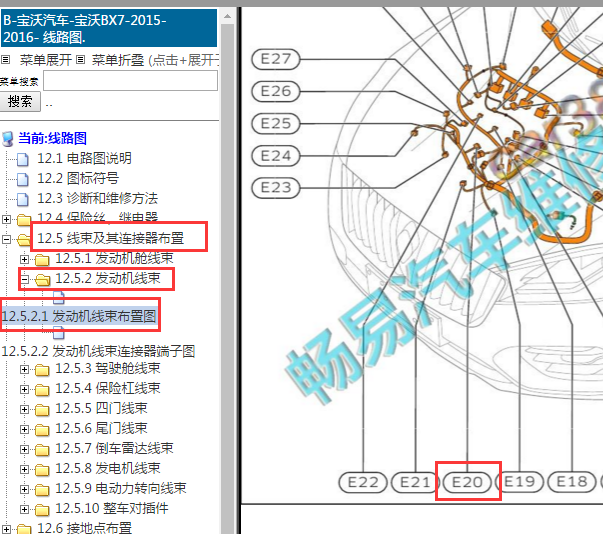Collapse 12.5.2 发动机线束 folder
The height and width of the screenshot is (534, 603).
(x=24, y=279)
